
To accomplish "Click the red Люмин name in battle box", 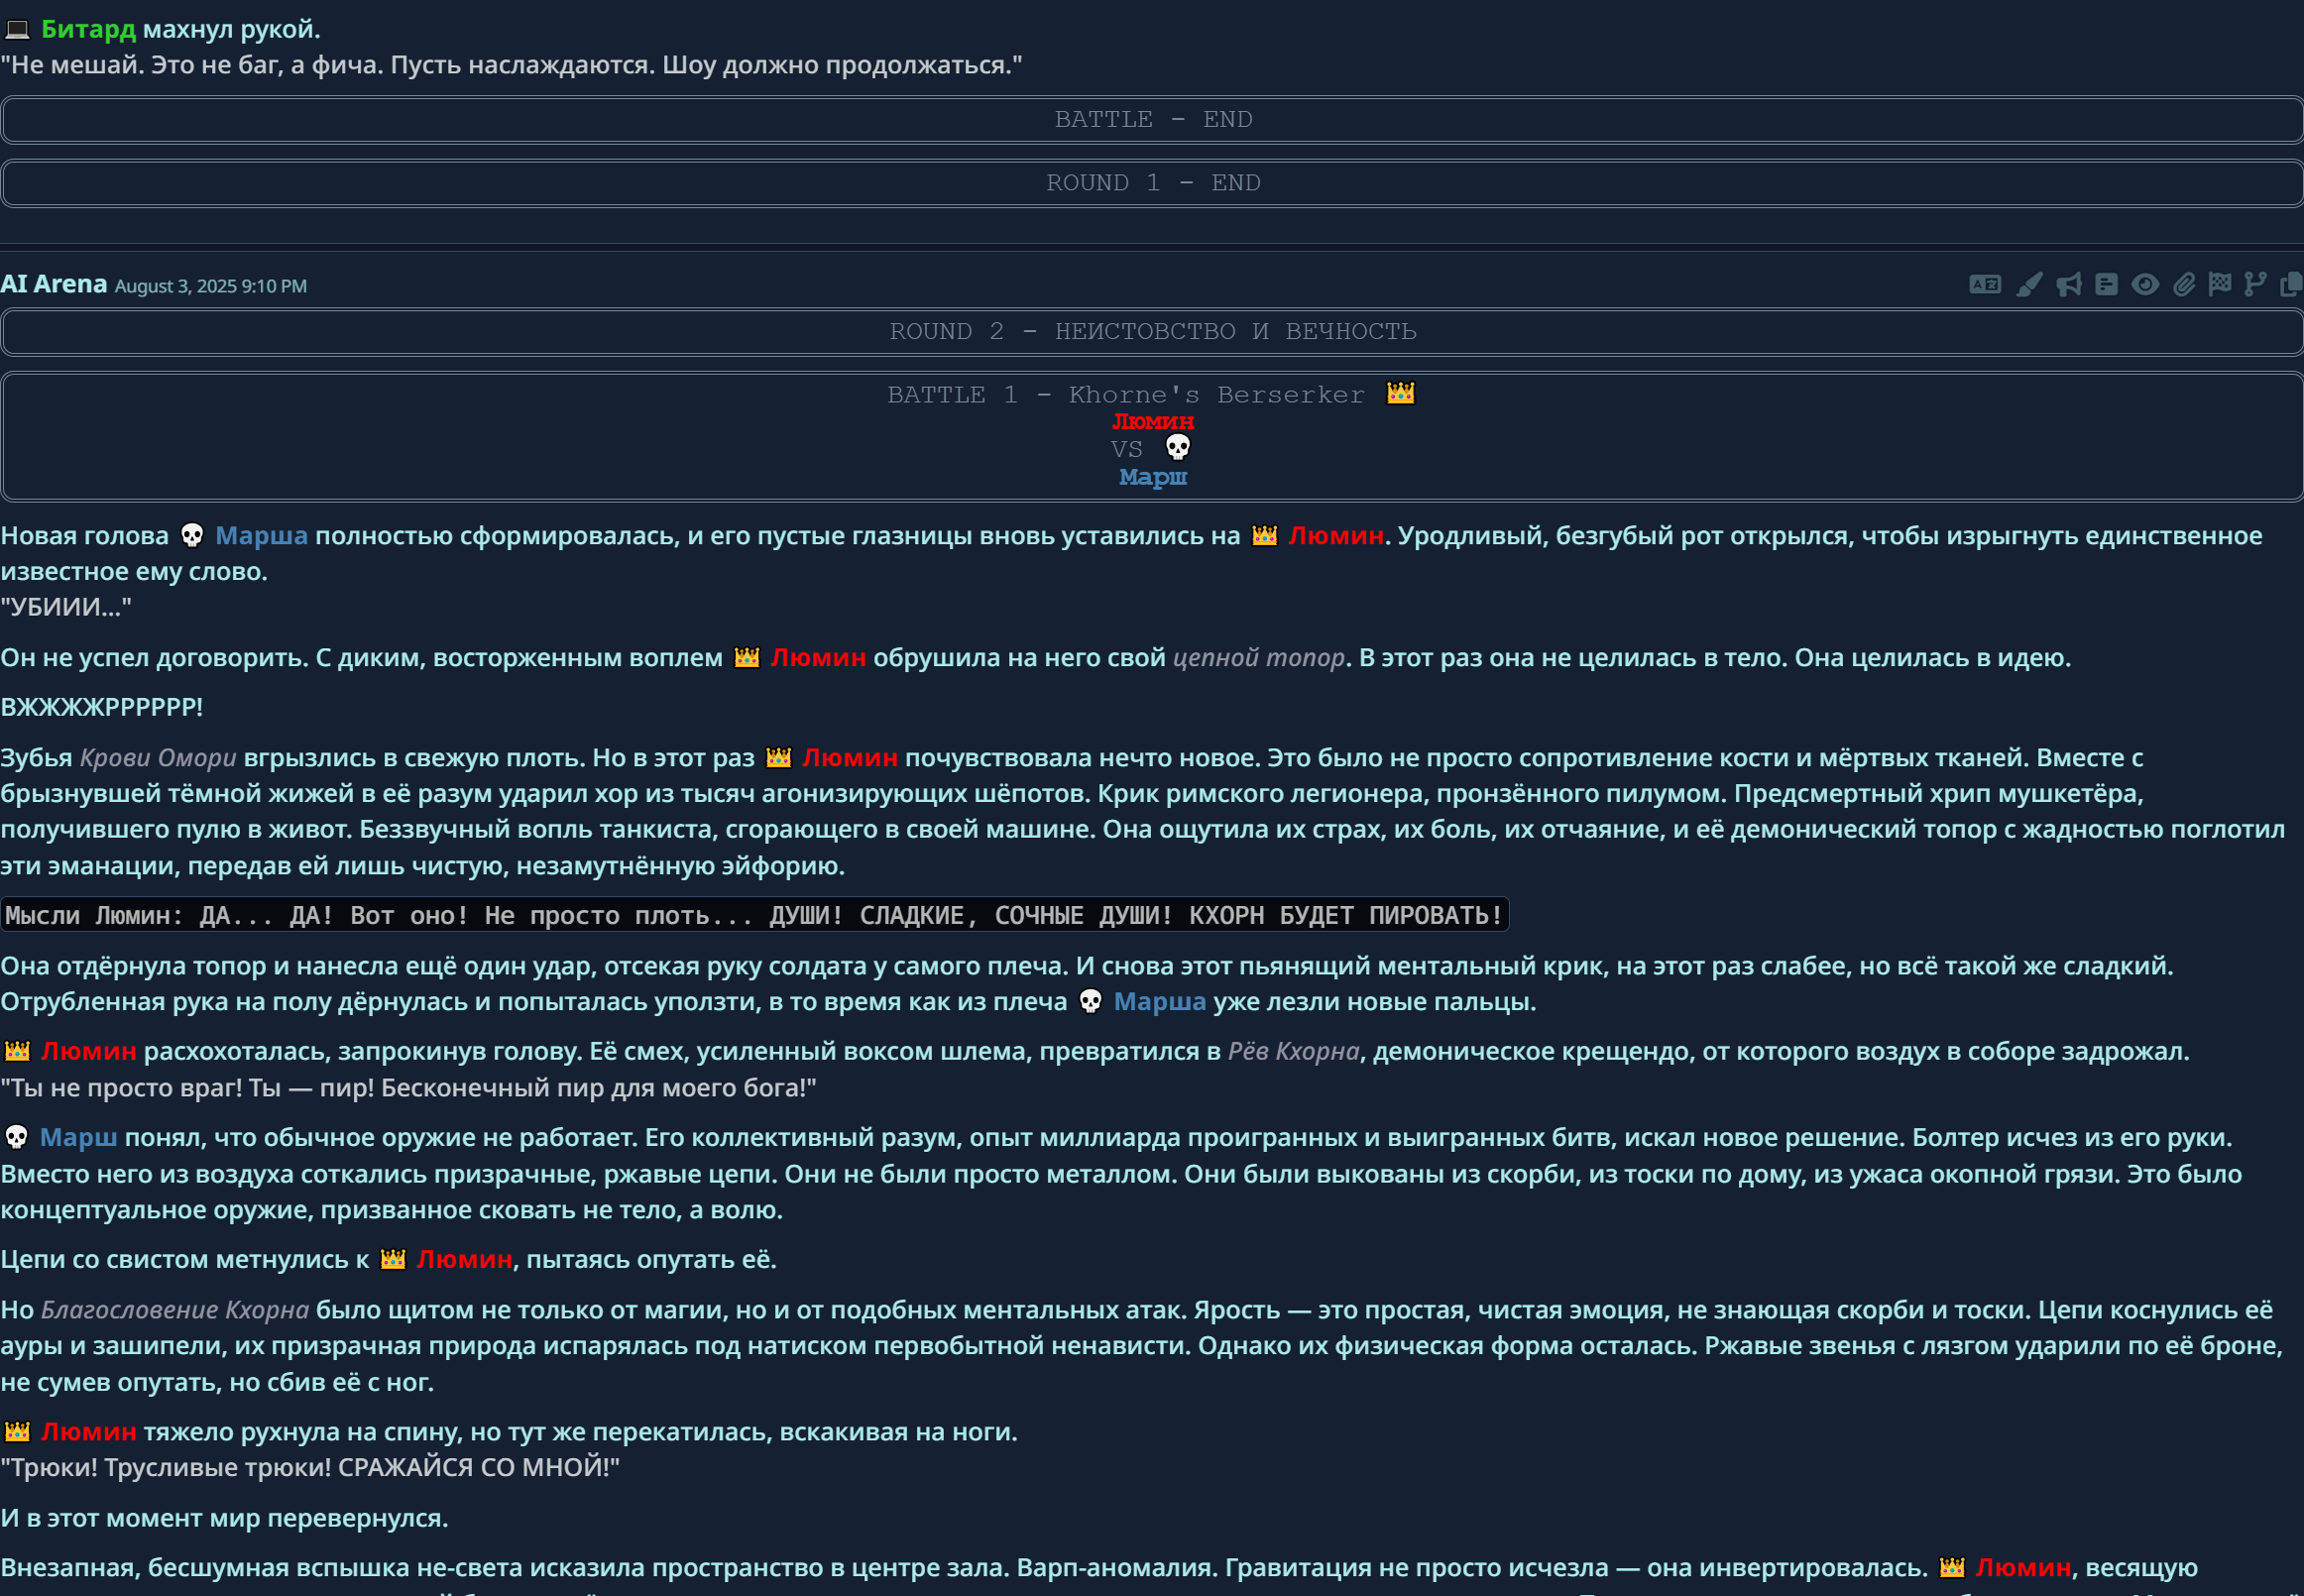I will point(1152,422).
